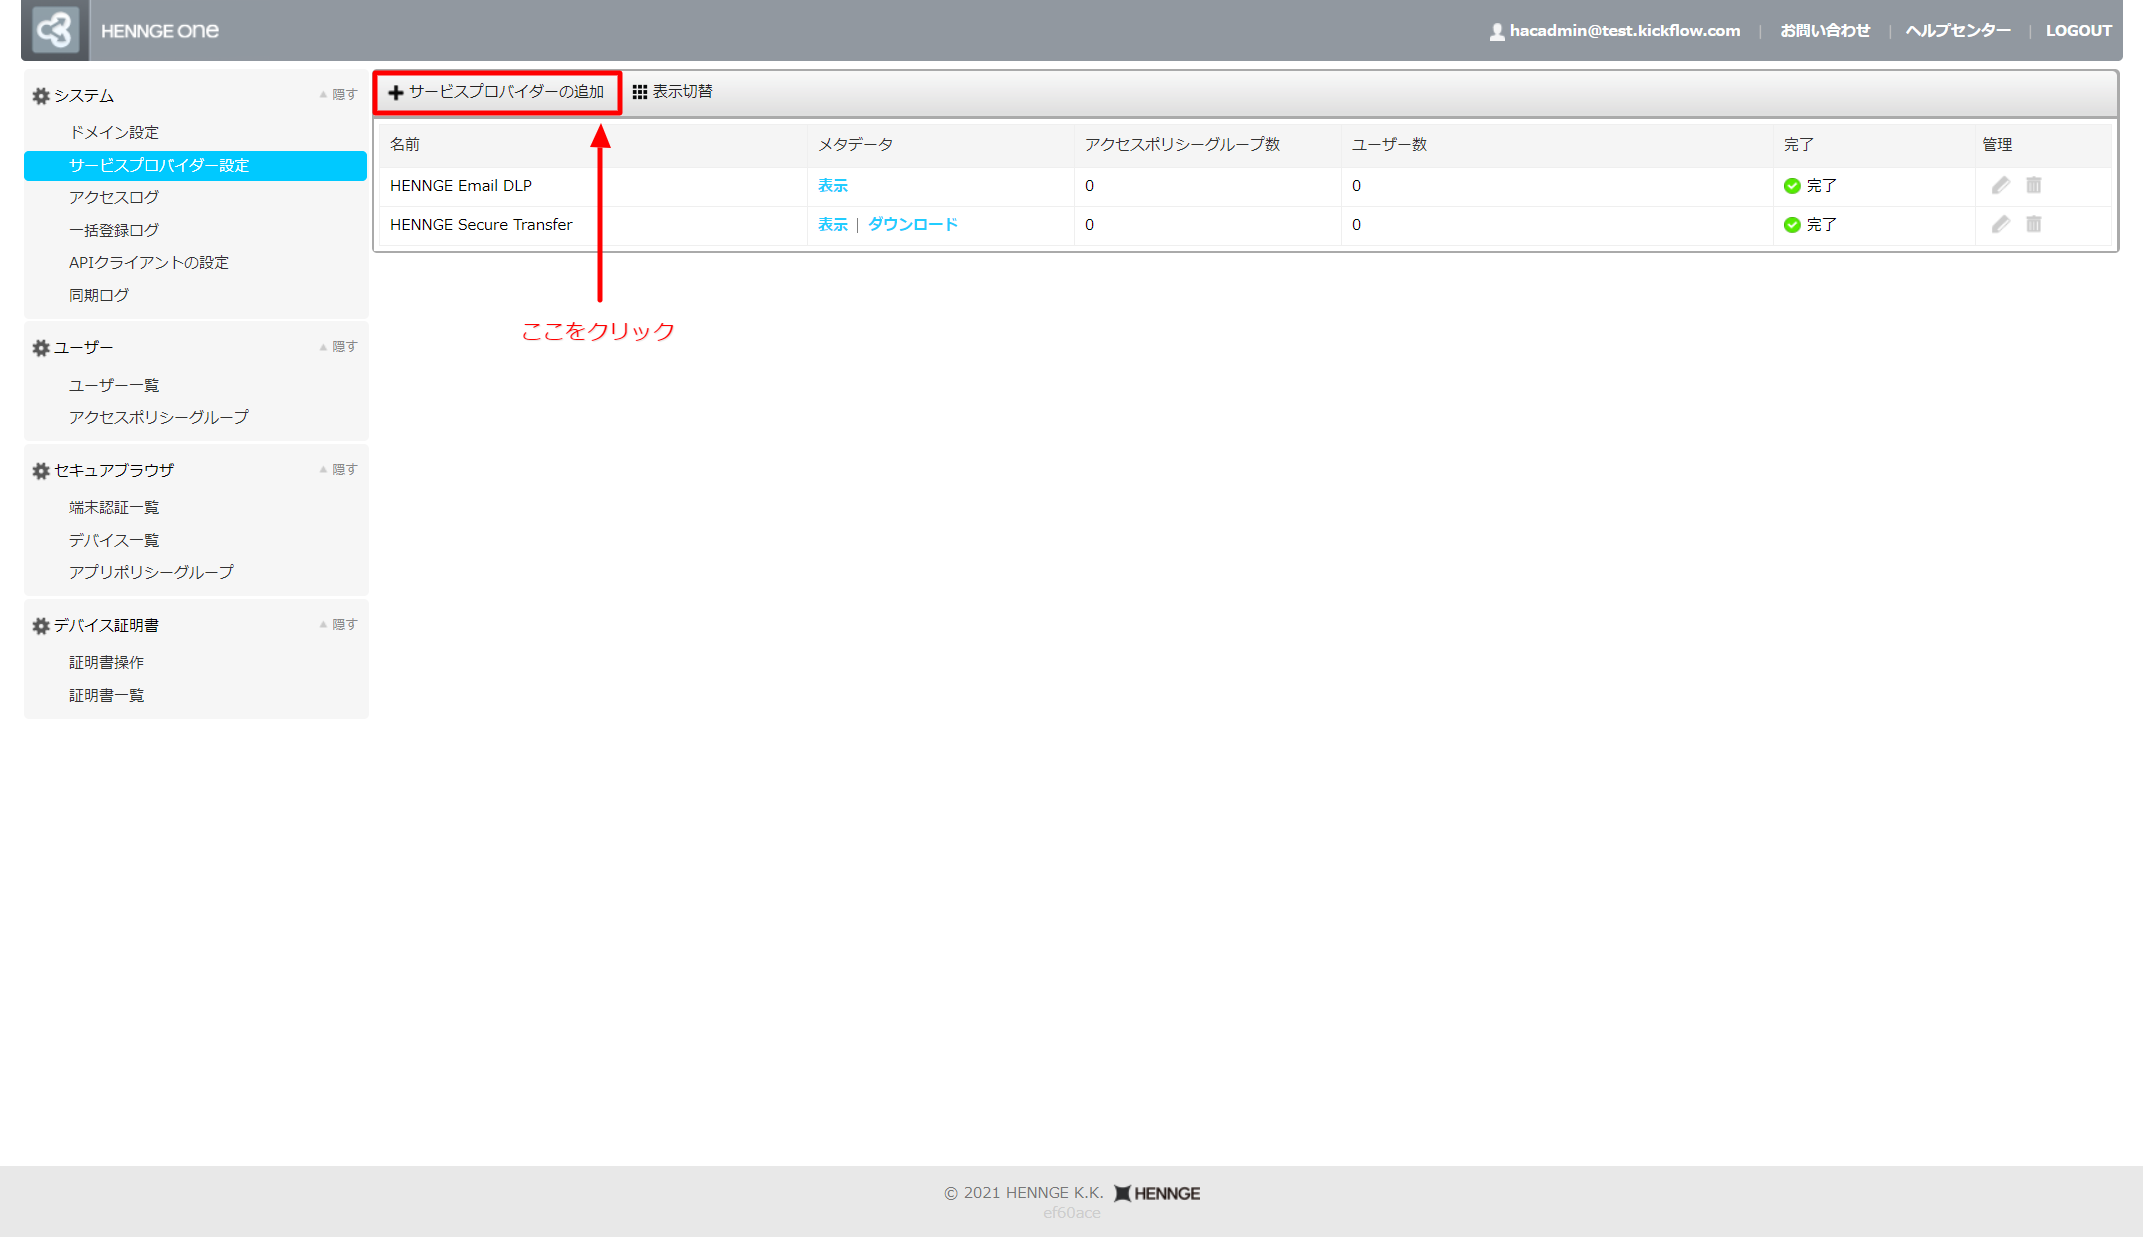The image size is (2143, 1237).
Task: Click the 管理 column header
Action: pos(1998,144)
